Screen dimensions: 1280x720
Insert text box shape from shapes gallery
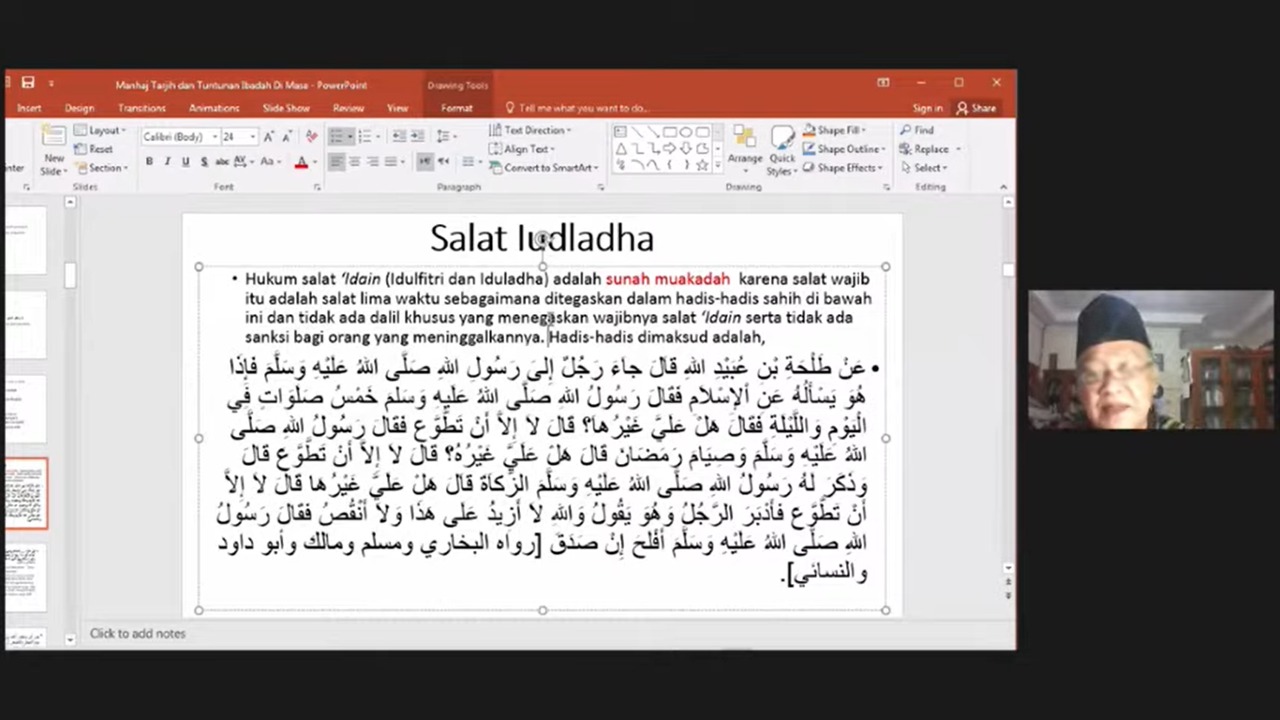(620, 132)
